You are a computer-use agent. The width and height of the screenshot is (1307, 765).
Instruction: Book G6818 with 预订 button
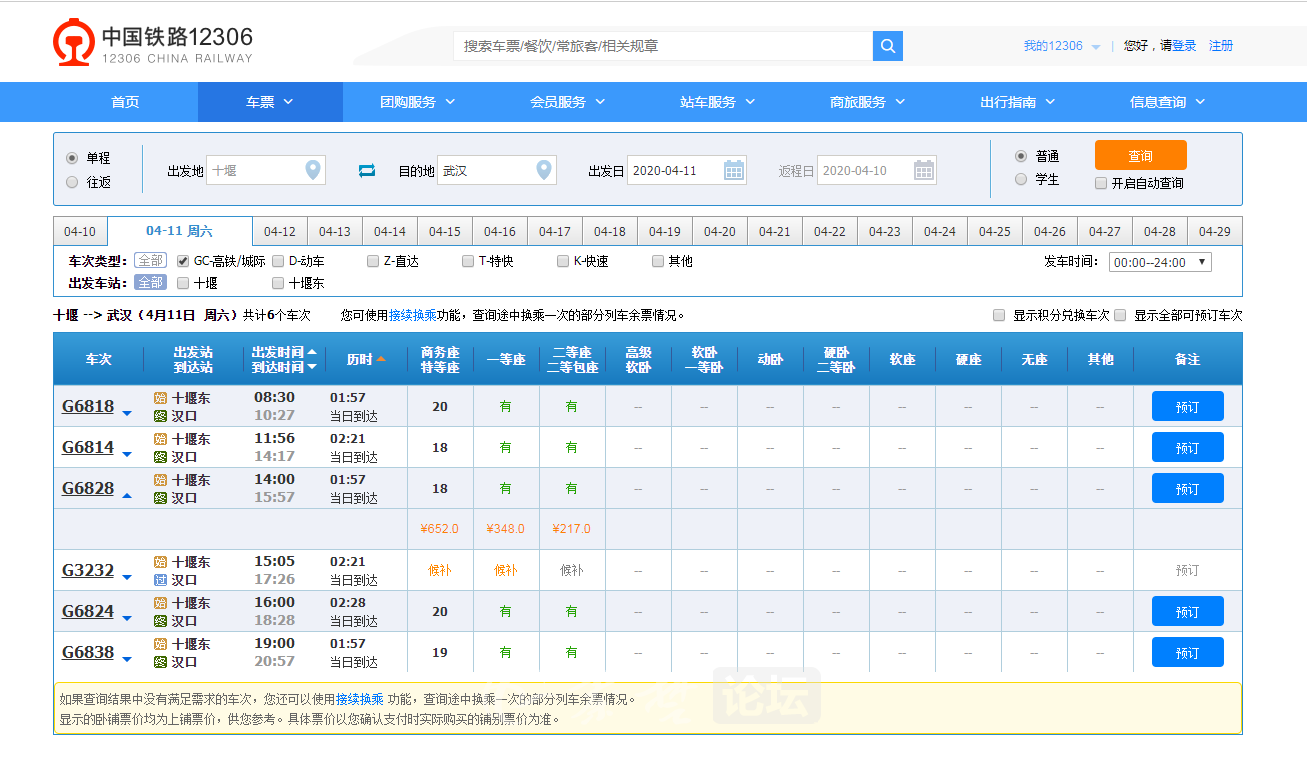1187,406
